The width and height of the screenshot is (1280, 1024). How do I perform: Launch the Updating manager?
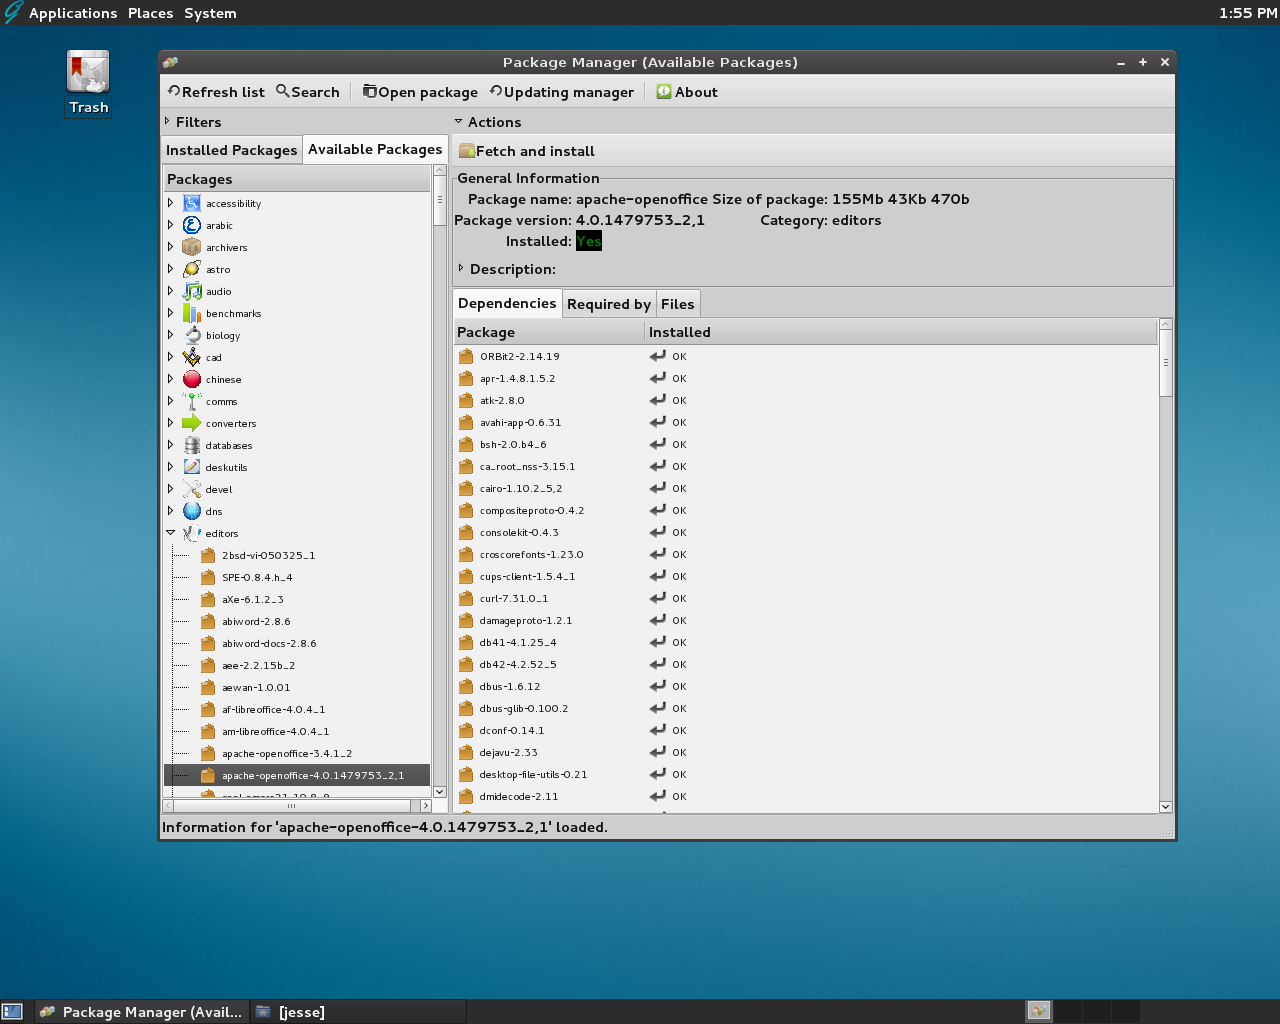[x=561, y=92]
